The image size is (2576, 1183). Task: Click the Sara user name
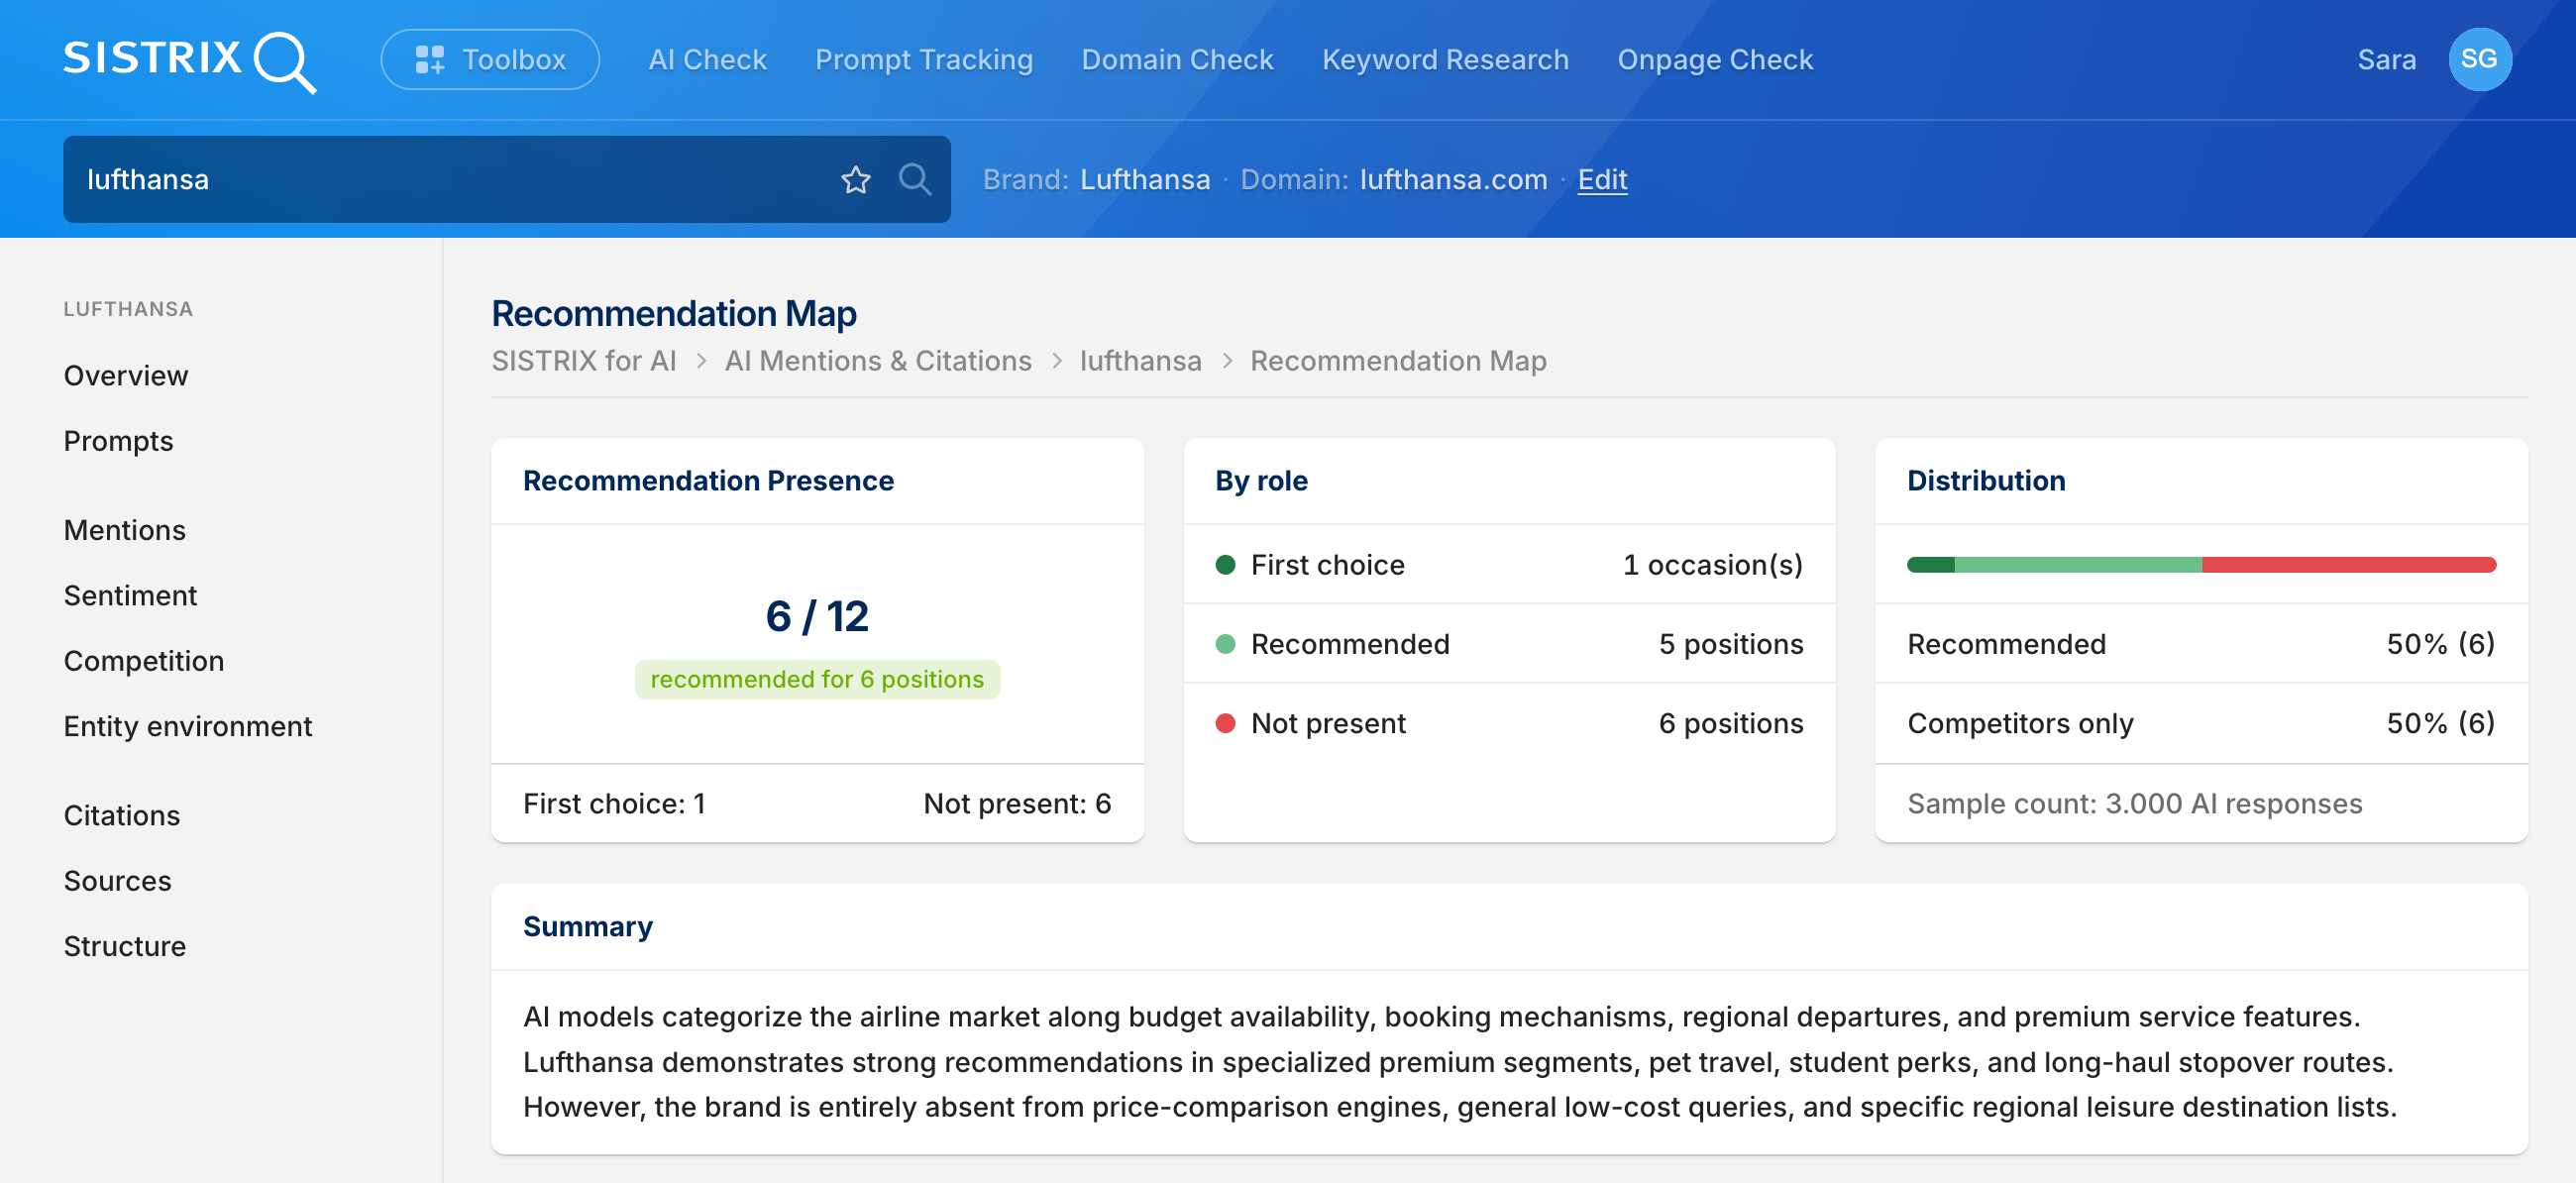pyautogui.click(x=2386, y=60)
